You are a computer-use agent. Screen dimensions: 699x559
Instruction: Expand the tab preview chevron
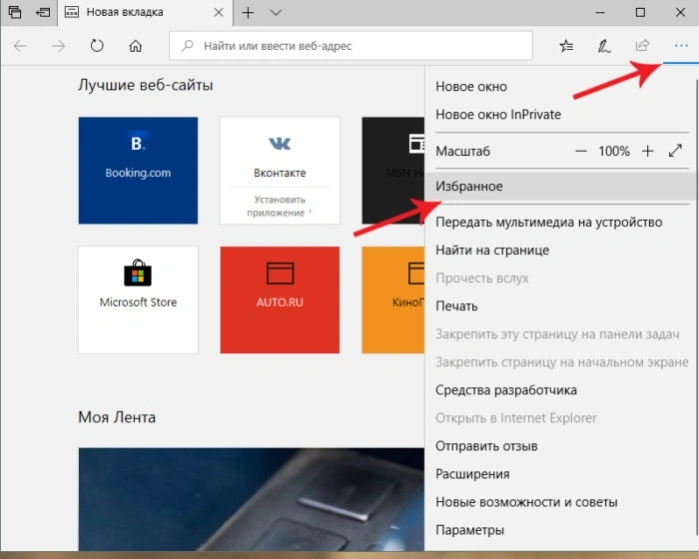click(x=276, y=12)
